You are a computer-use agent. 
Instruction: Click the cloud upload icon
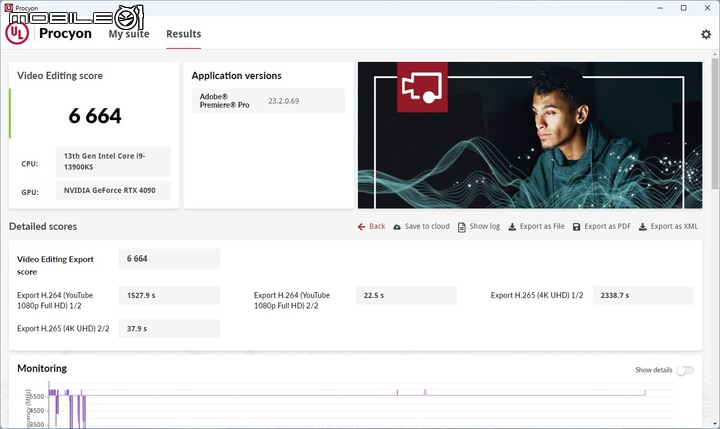point(397,227)
